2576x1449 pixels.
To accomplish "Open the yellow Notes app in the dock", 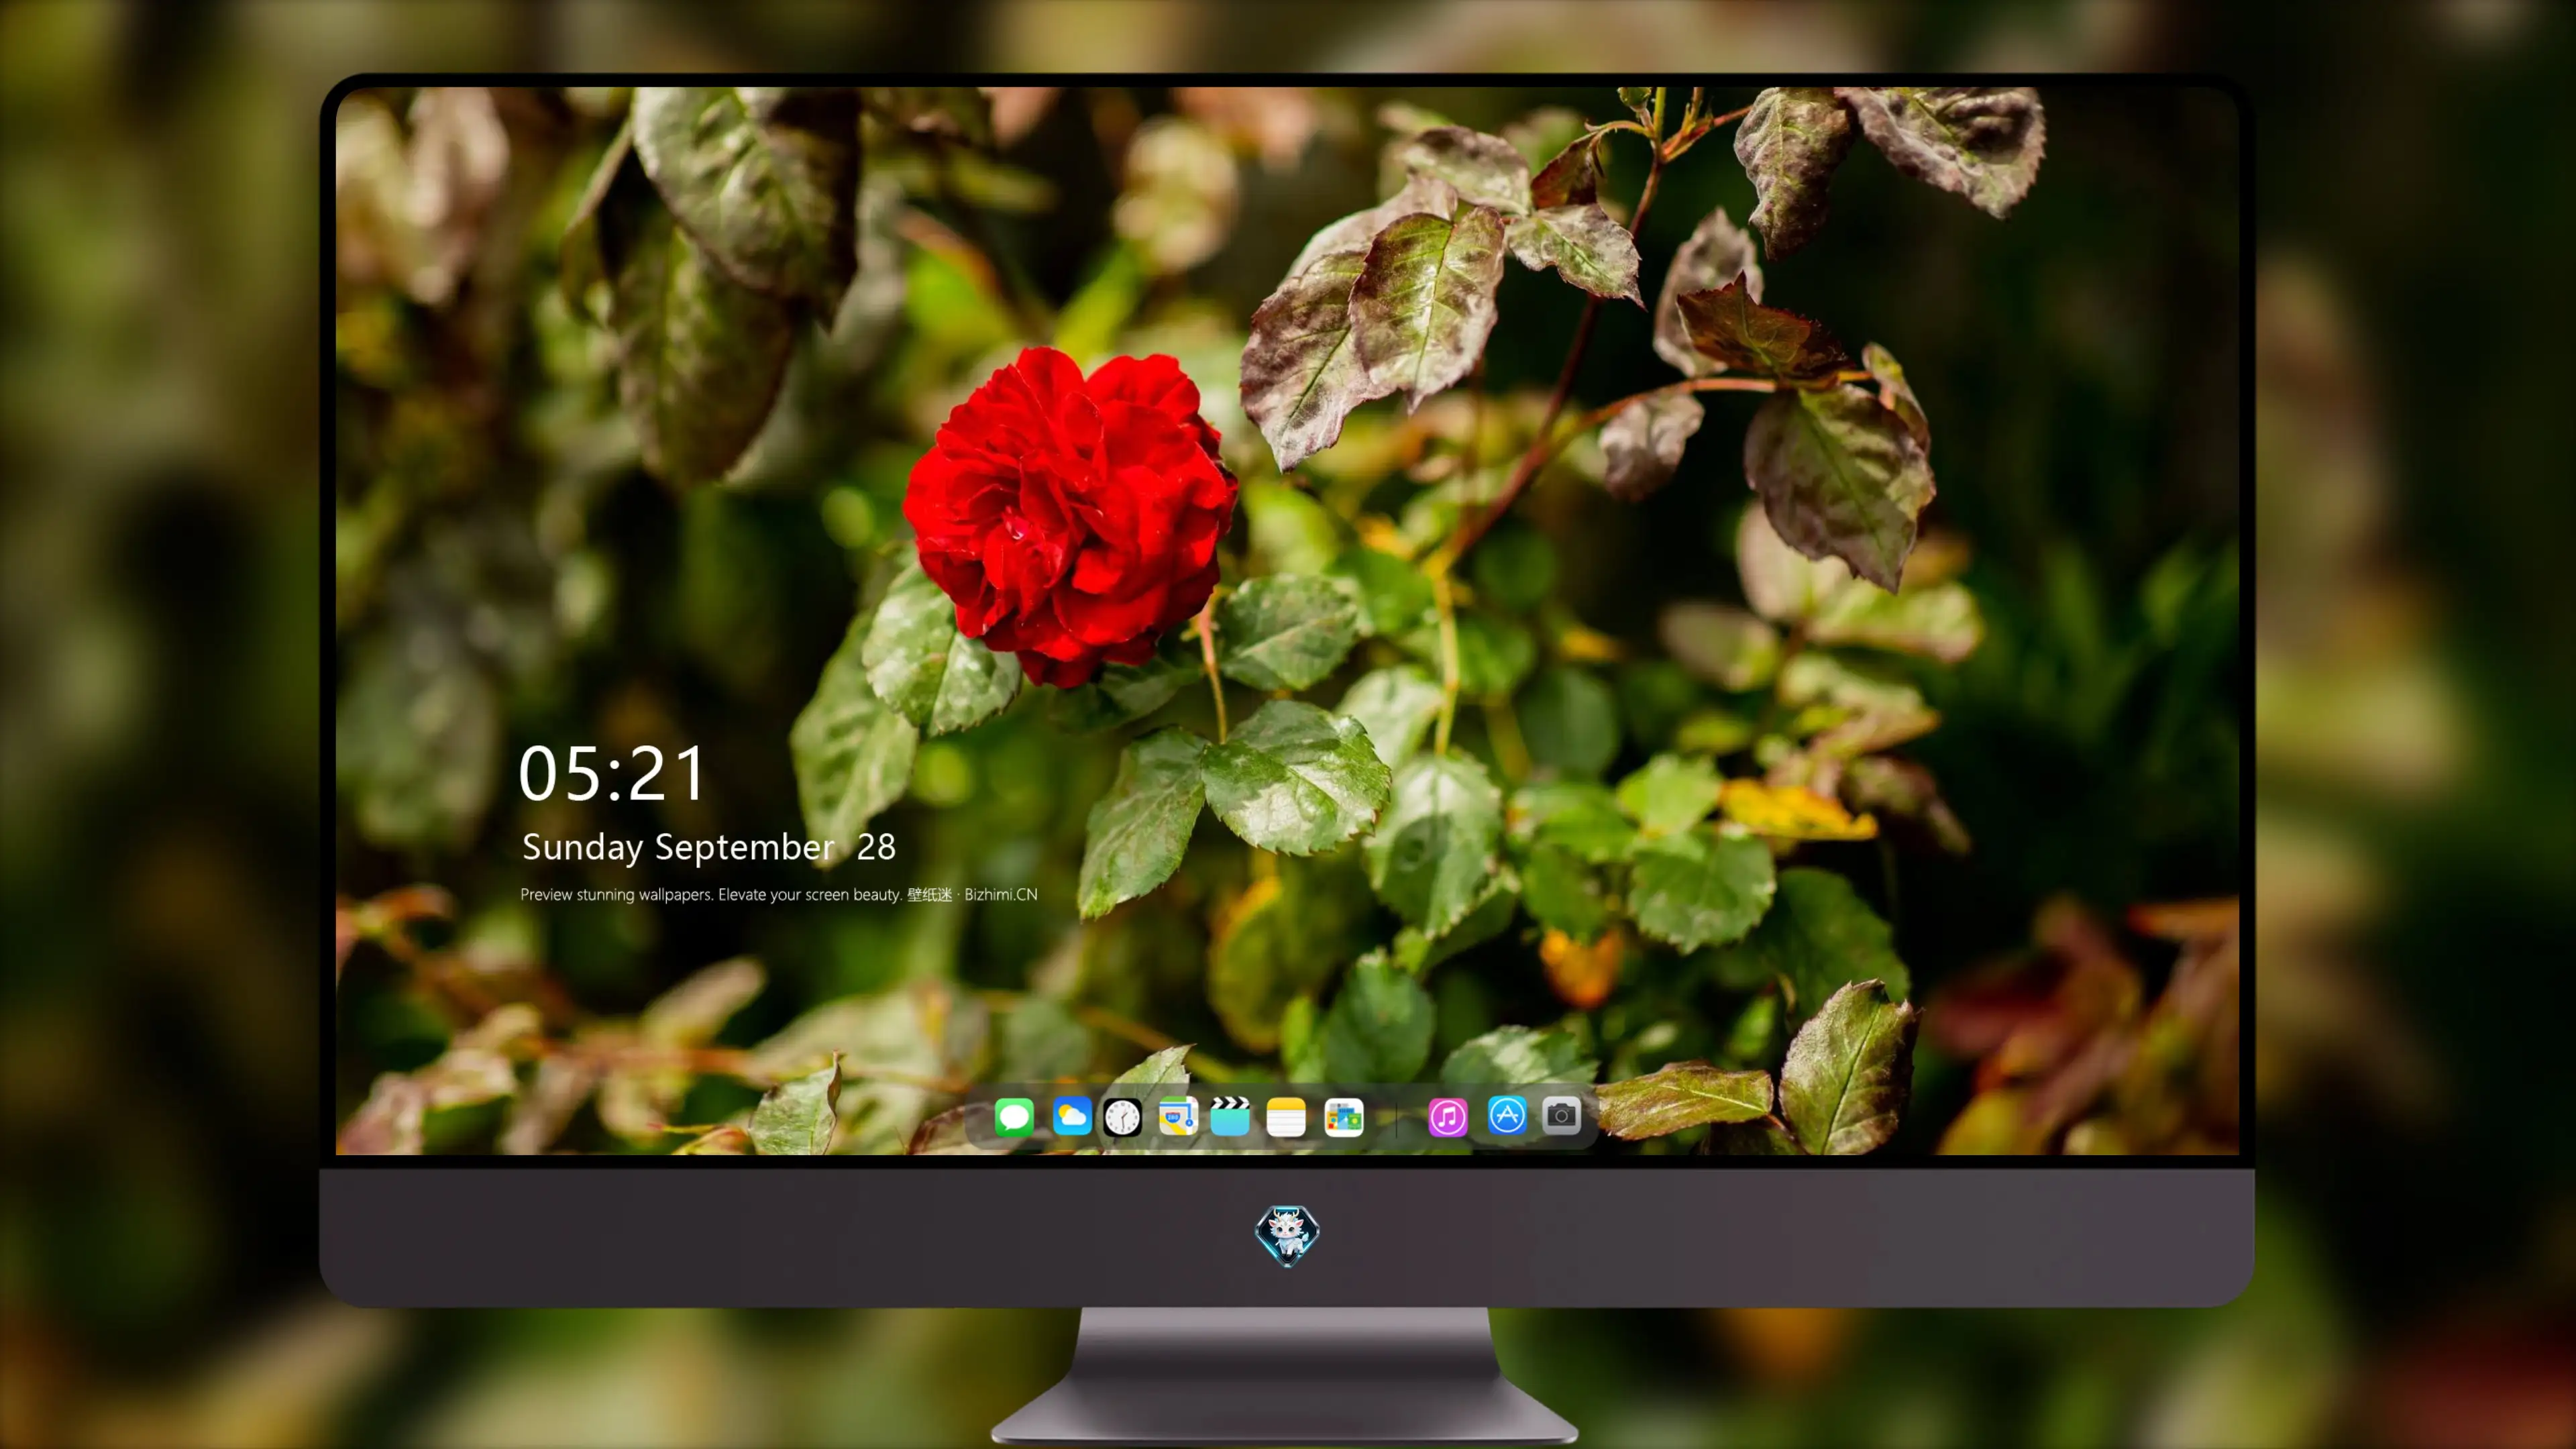I will pyautogui.click(x=1286, y=1117).
